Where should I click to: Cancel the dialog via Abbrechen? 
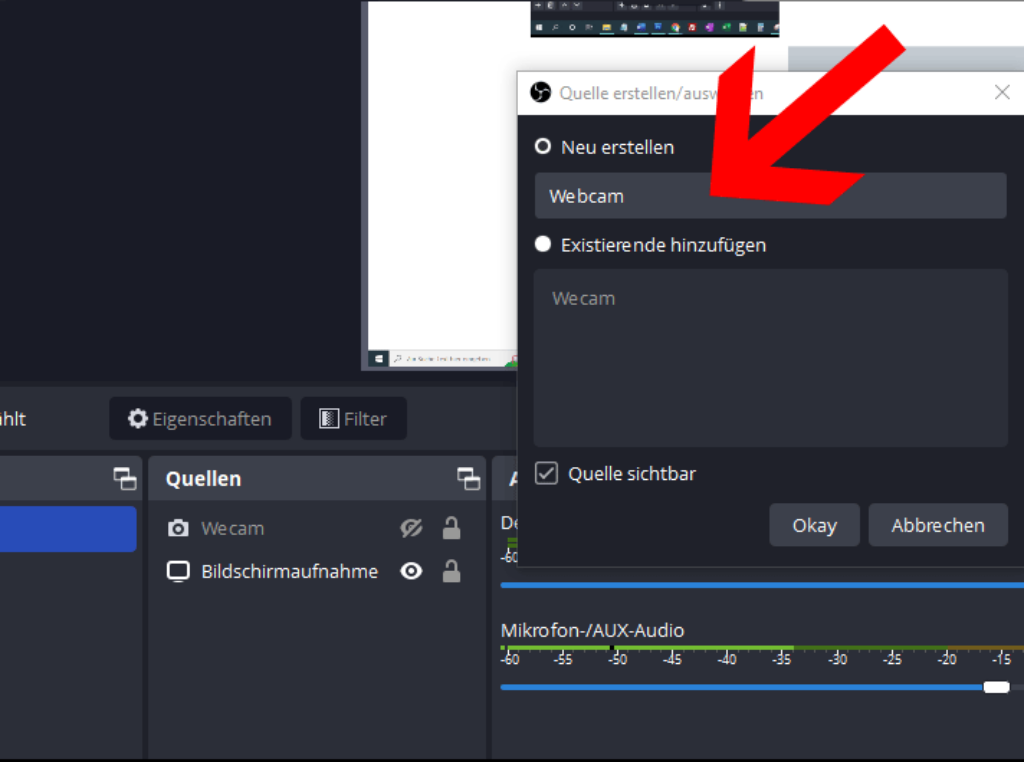(938, 524)
